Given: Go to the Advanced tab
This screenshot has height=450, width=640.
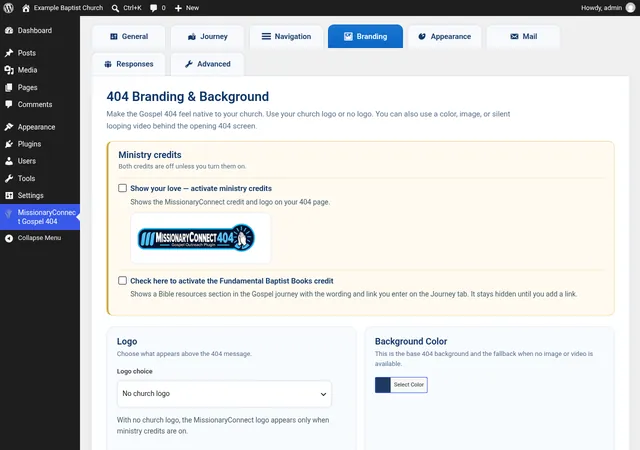Looking at the screenshot, I should point(207,65).
